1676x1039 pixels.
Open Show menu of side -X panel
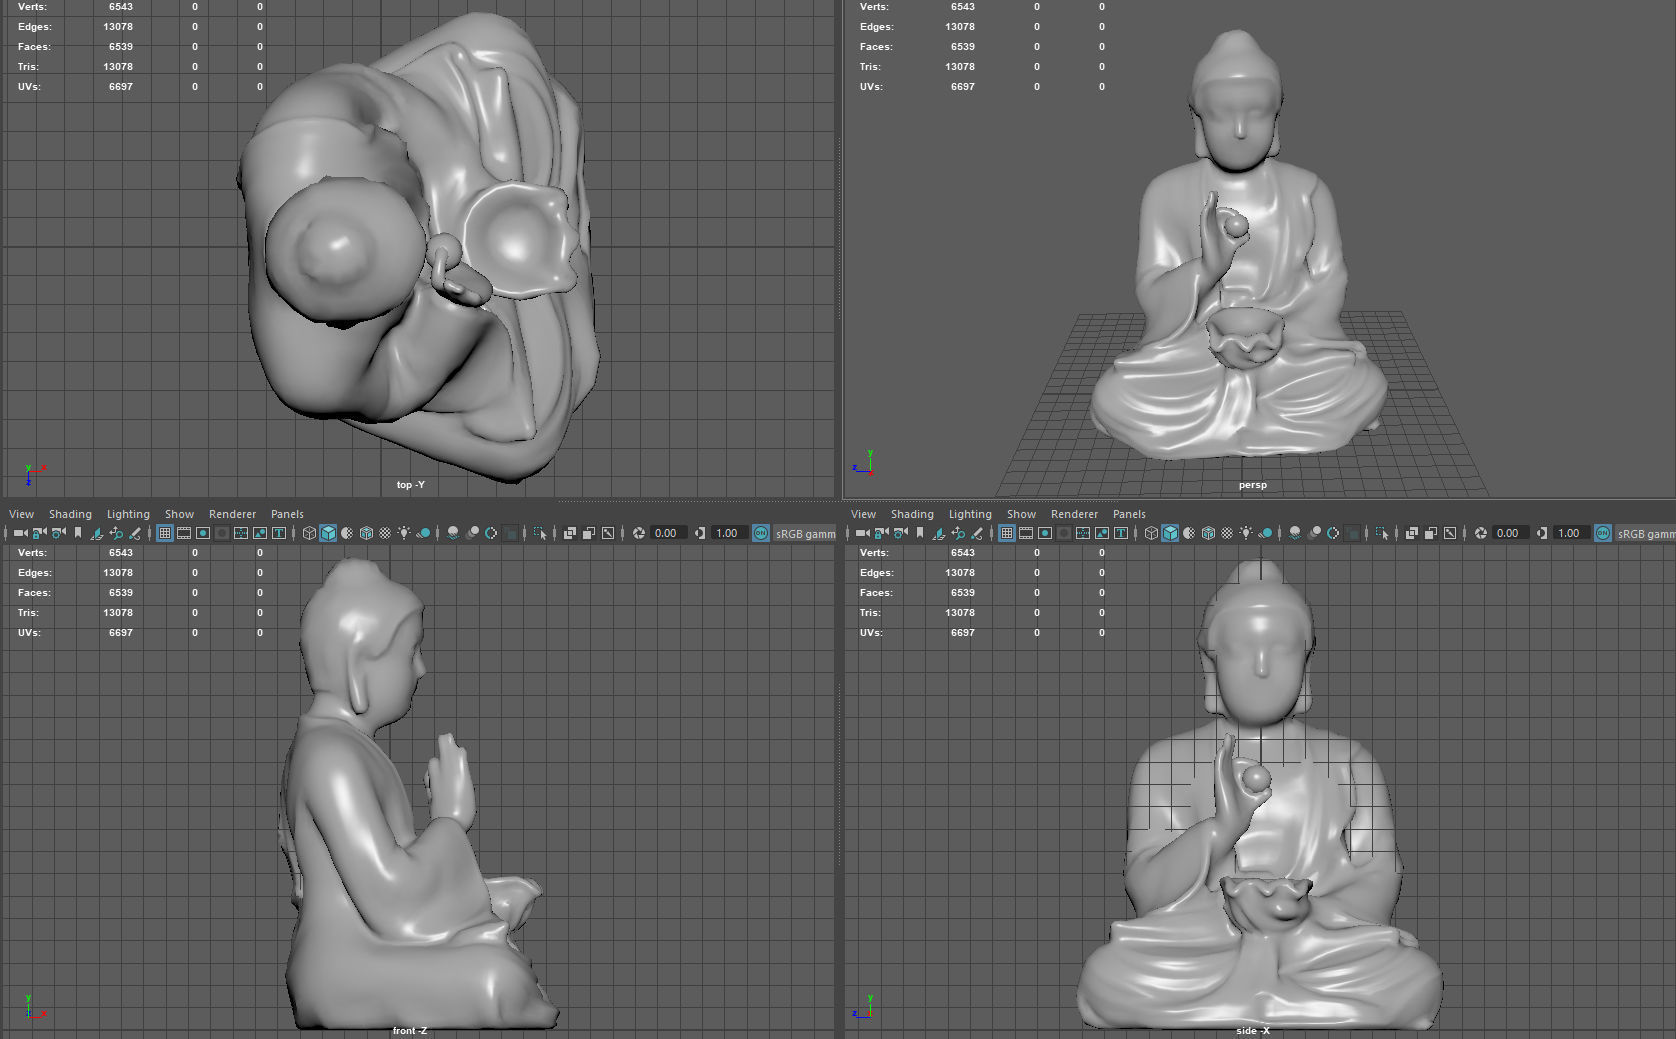[1021, 514]
